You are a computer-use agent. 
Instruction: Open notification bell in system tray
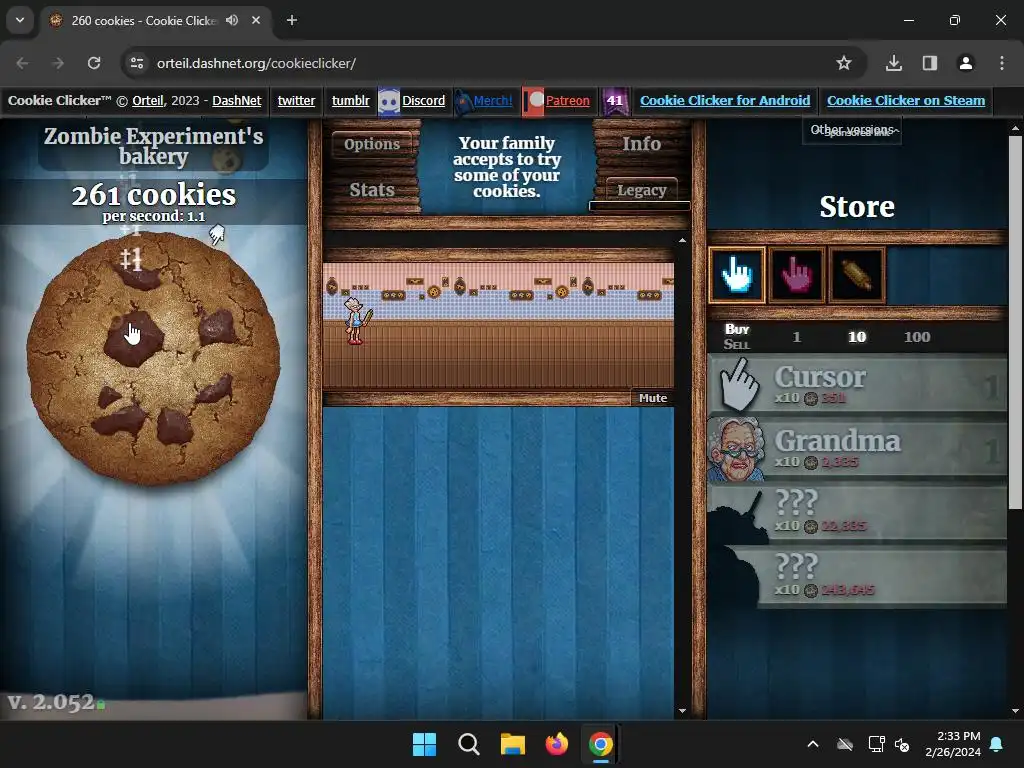click(997, 744)
